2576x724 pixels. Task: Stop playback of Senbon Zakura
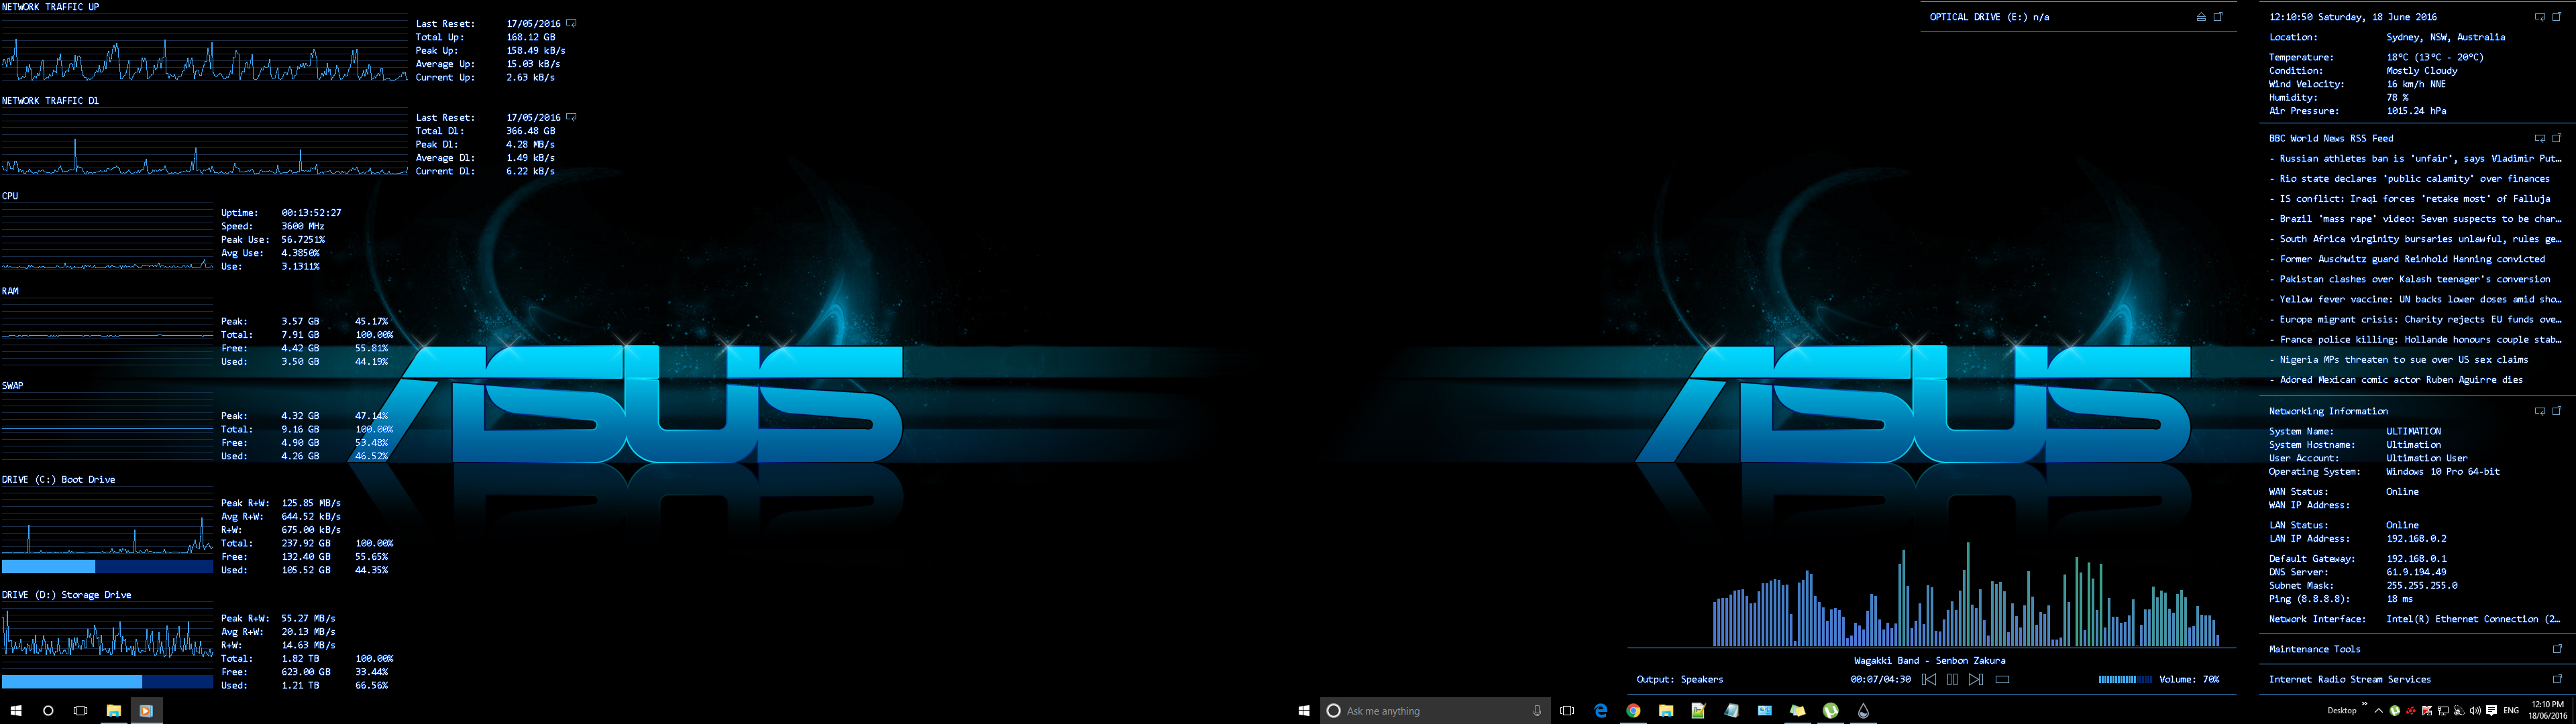(2002, 679)
